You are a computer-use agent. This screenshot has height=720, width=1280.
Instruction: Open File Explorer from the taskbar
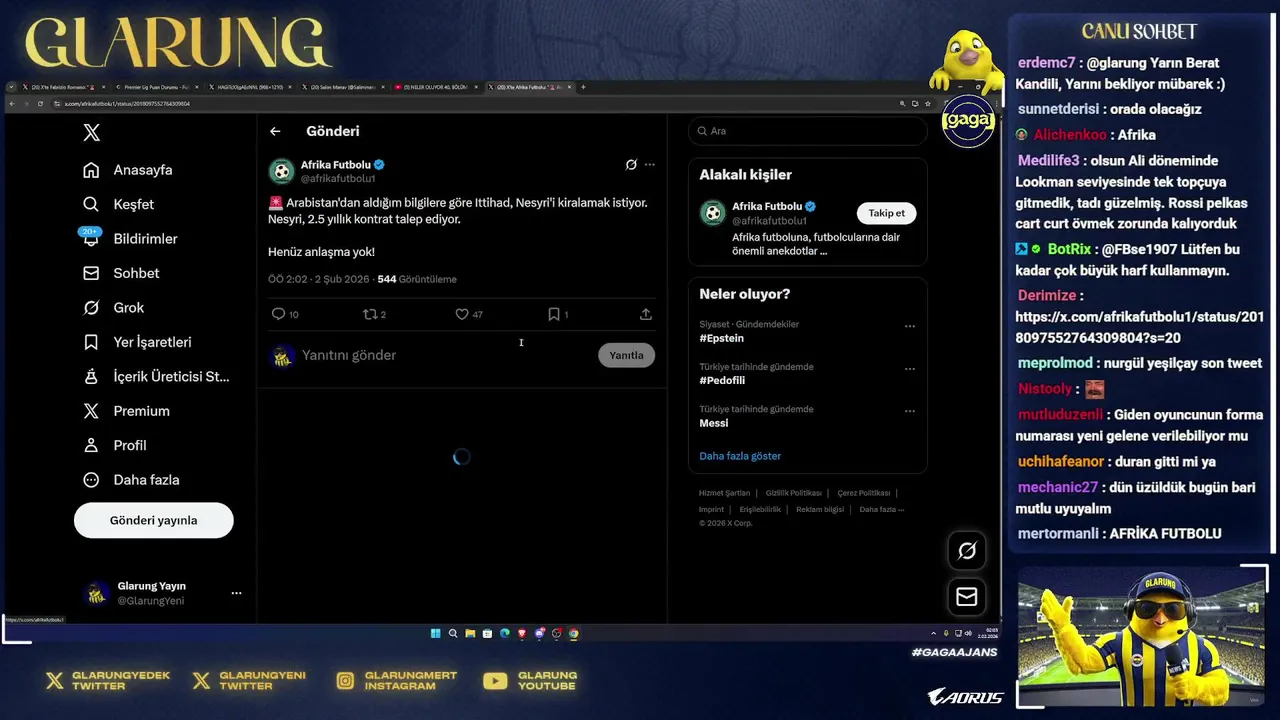click(470, 633)
